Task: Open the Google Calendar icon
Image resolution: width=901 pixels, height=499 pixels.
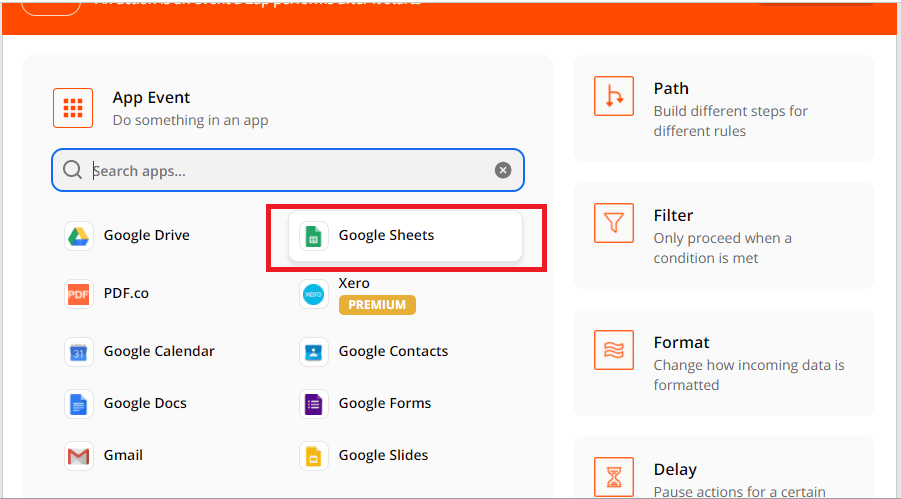Action: pos(79,352)
